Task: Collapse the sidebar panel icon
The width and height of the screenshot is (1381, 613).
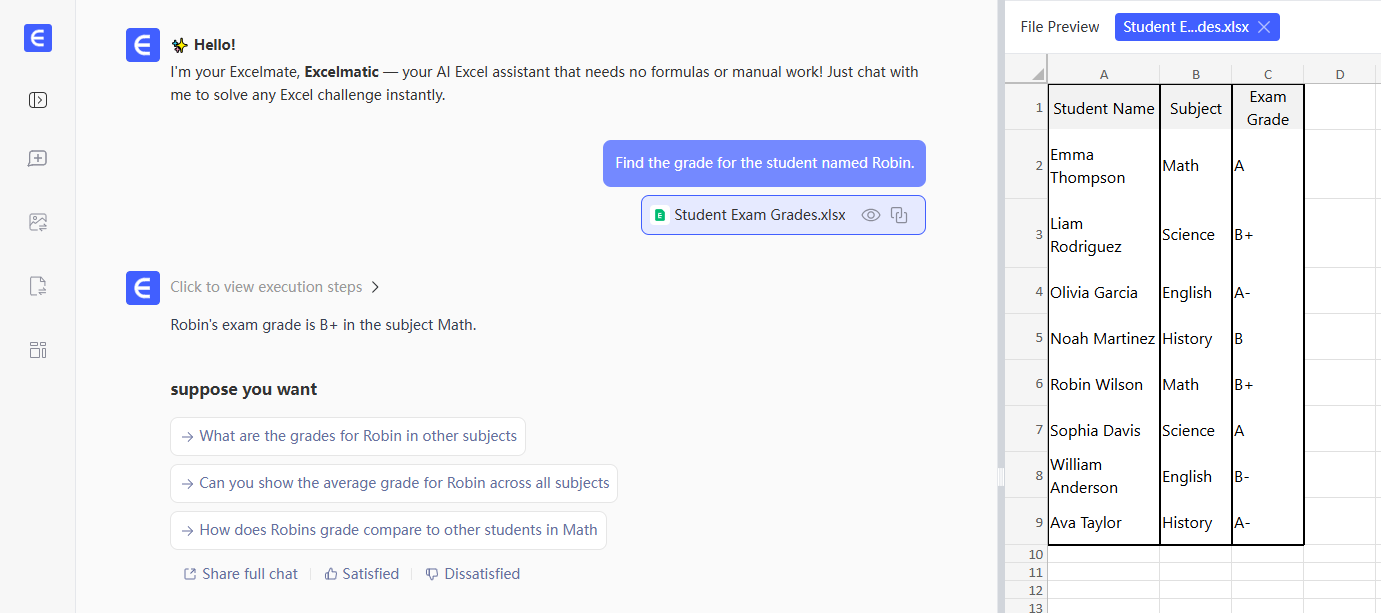Action: (x=38, y=100)
